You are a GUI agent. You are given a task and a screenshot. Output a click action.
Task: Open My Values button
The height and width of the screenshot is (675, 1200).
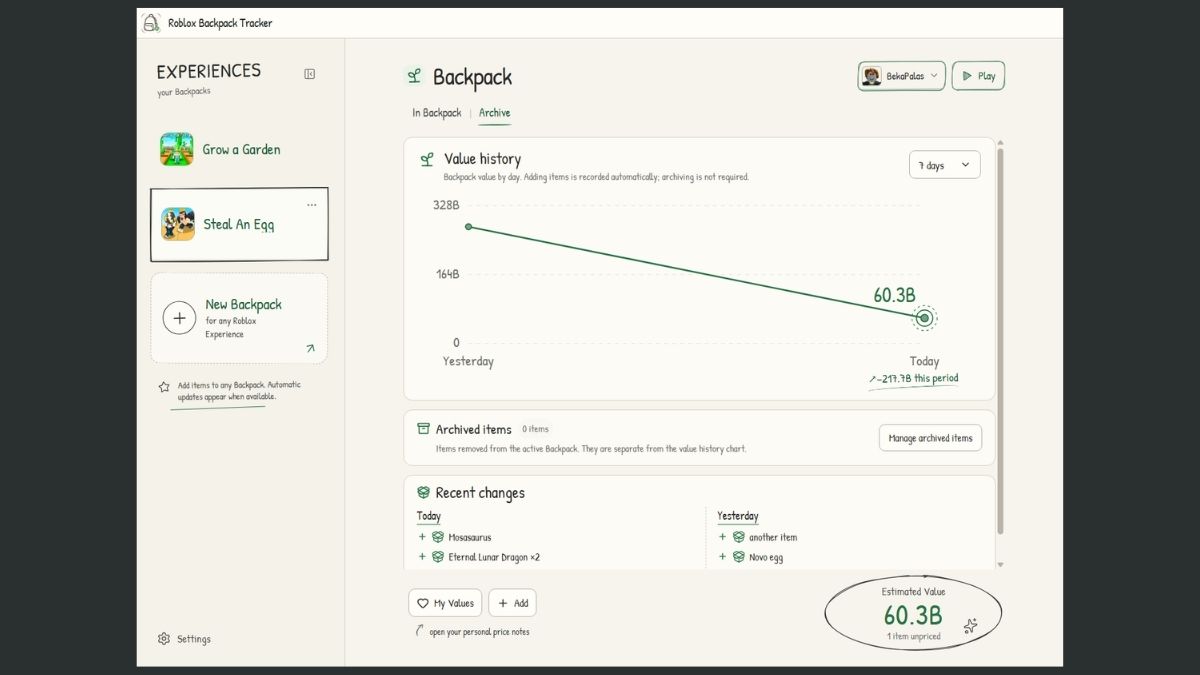[x=445, y=603]
